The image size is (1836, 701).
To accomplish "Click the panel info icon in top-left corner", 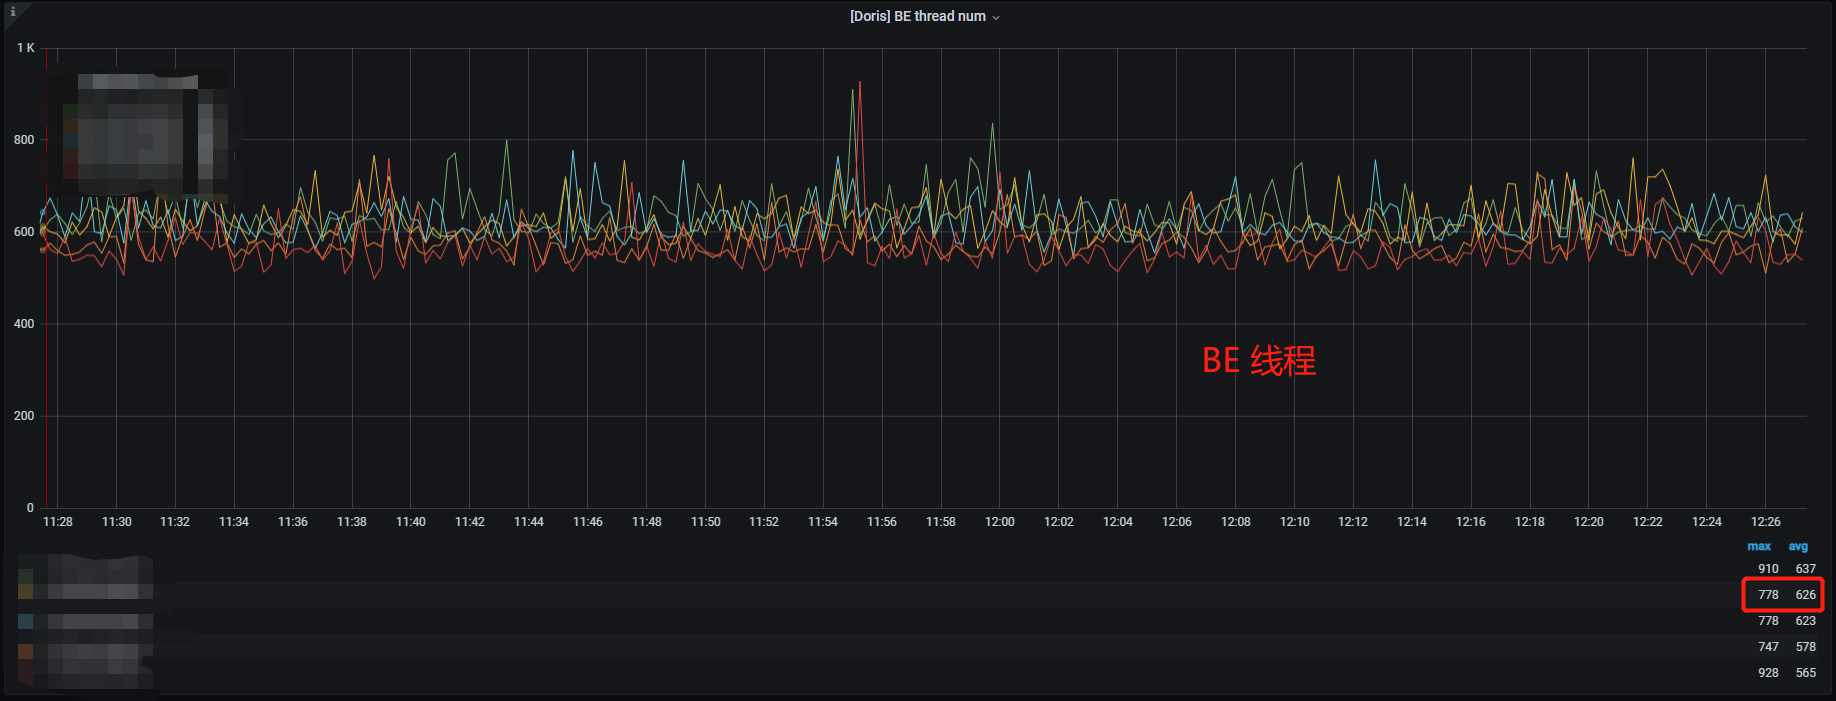I will [x=13, y=12].
